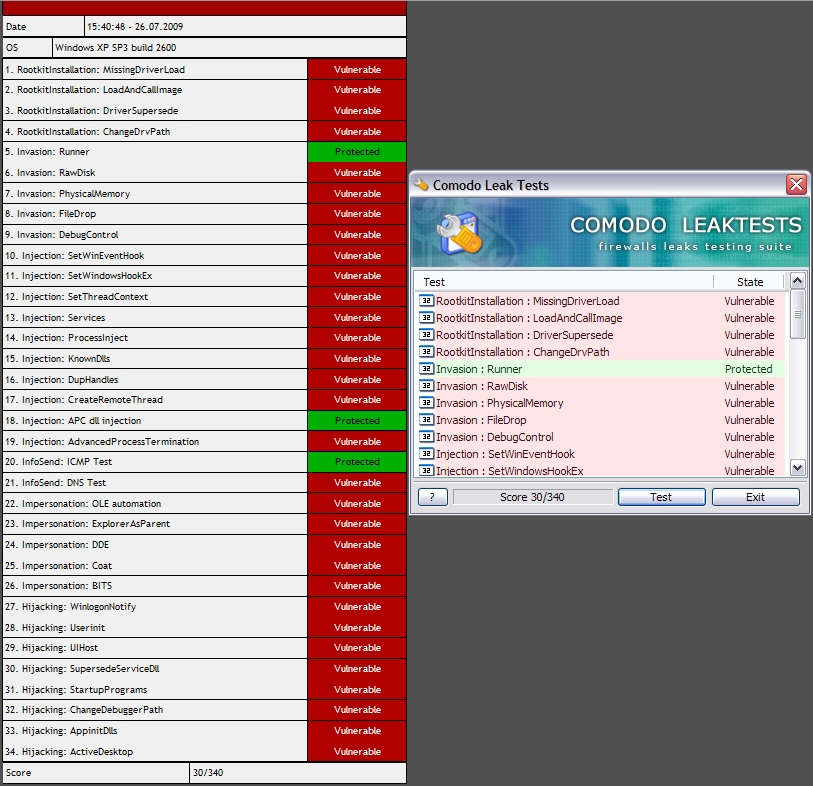The height and width of the screenshot is (786, 813).
Task: Click the Exit button
Action: tap(755, 497)
